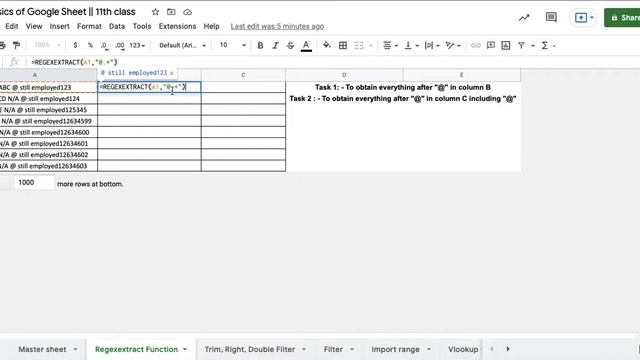The height and width of the screenshot is (360, 640).
Task: Open the borders tool
Action: click(x=343, y=46)
